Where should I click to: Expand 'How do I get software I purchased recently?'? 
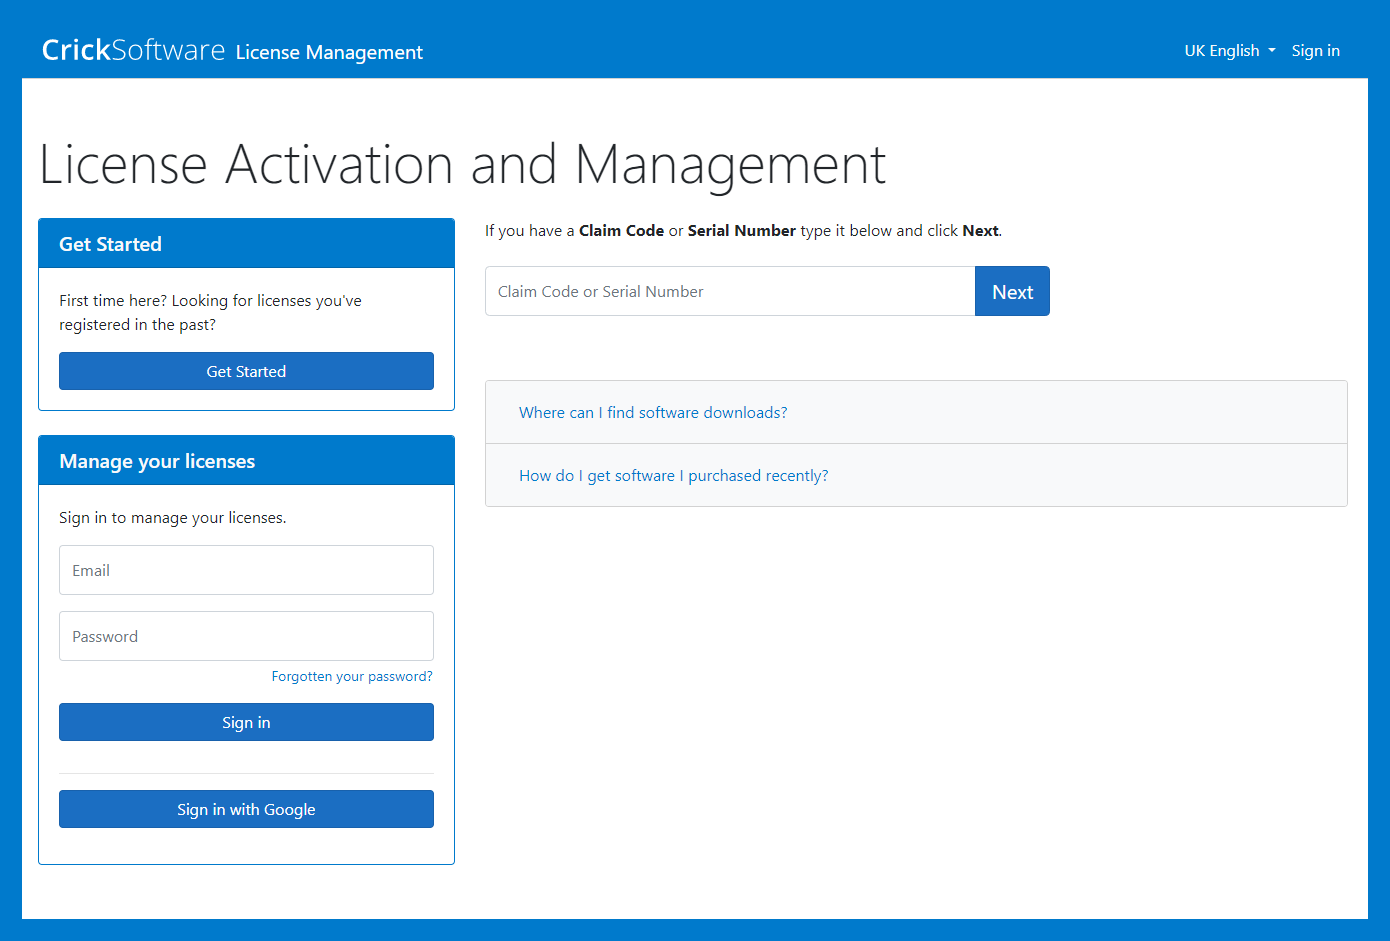tap(673, 476)
